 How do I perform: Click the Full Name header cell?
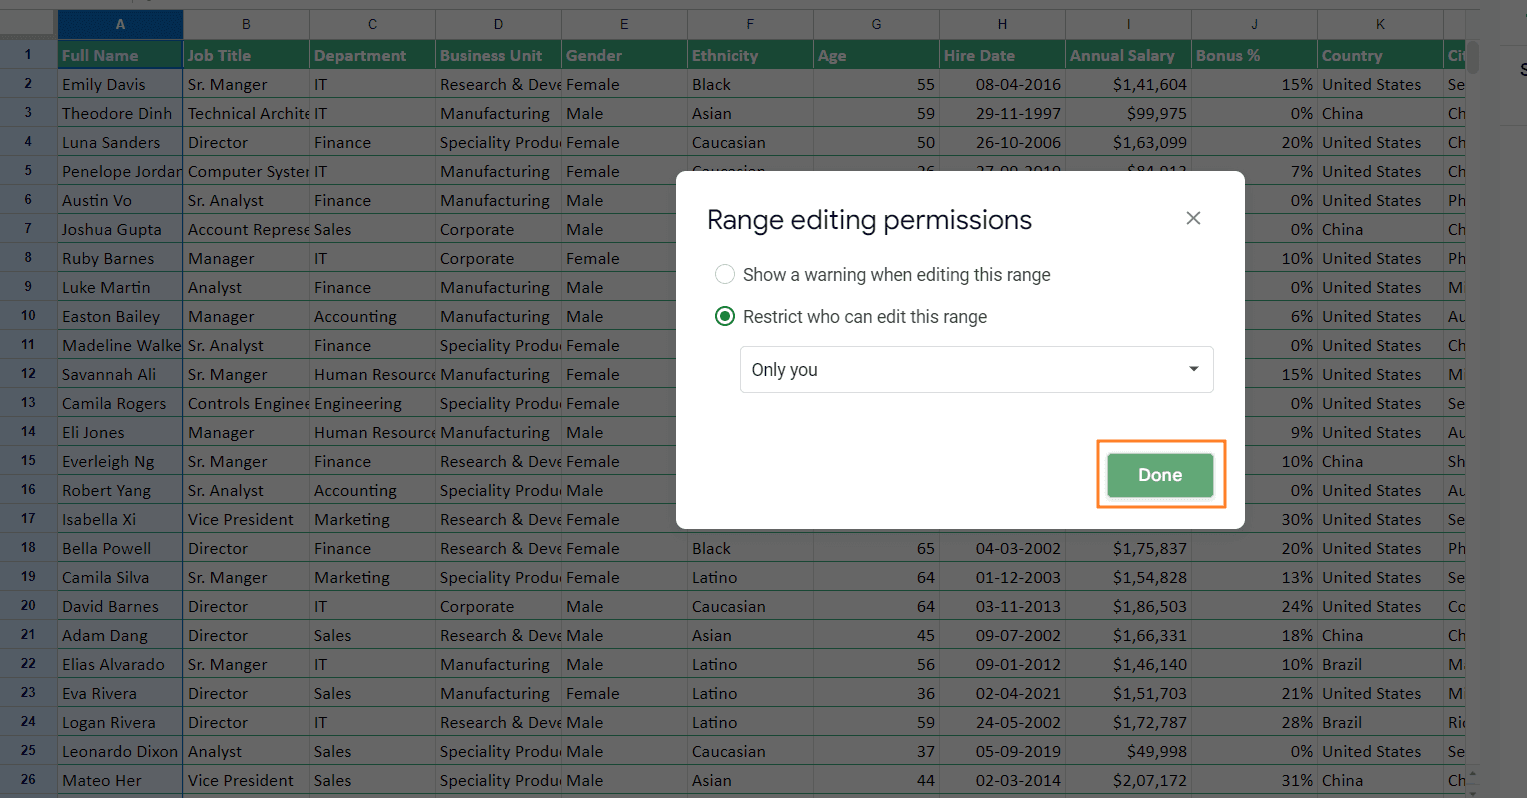(x=120, y=55)
